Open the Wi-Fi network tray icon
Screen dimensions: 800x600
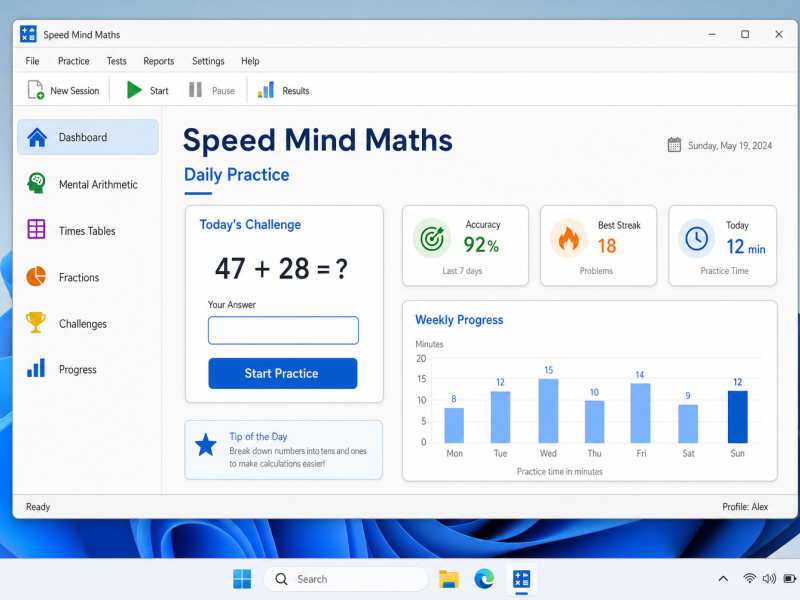point(749,578)
